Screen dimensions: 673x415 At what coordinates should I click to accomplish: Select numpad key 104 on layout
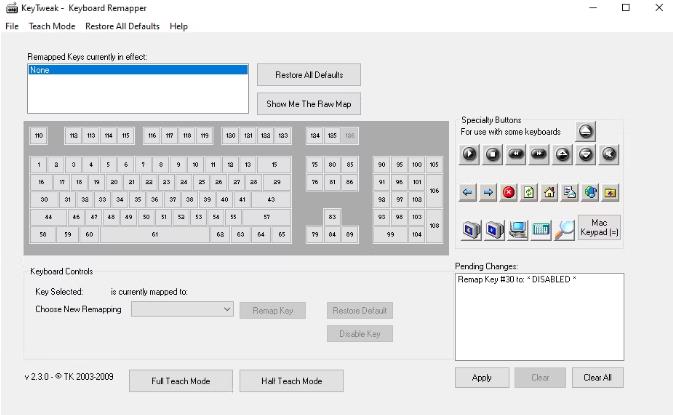click(x=417, y=234)
